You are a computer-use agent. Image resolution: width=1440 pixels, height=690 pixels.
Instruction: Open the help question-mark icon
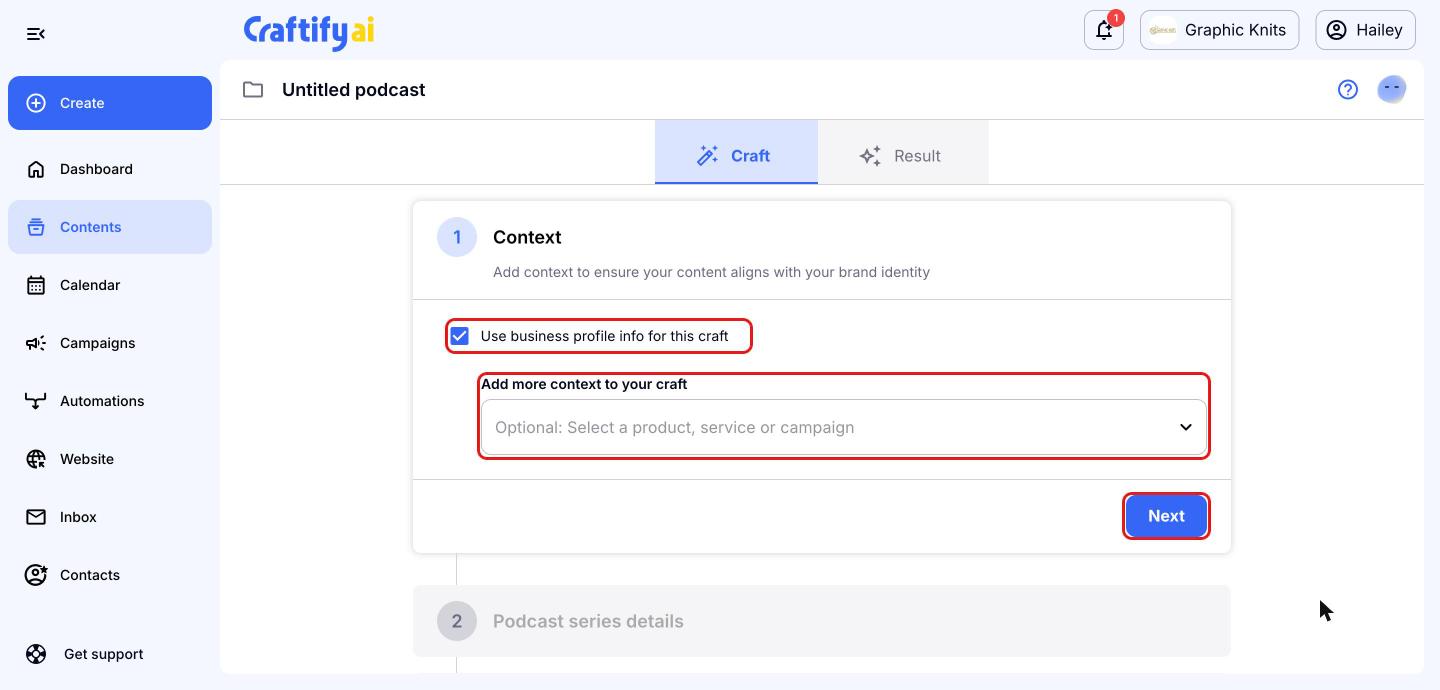pyautogui.click(x=1348, y=90)
